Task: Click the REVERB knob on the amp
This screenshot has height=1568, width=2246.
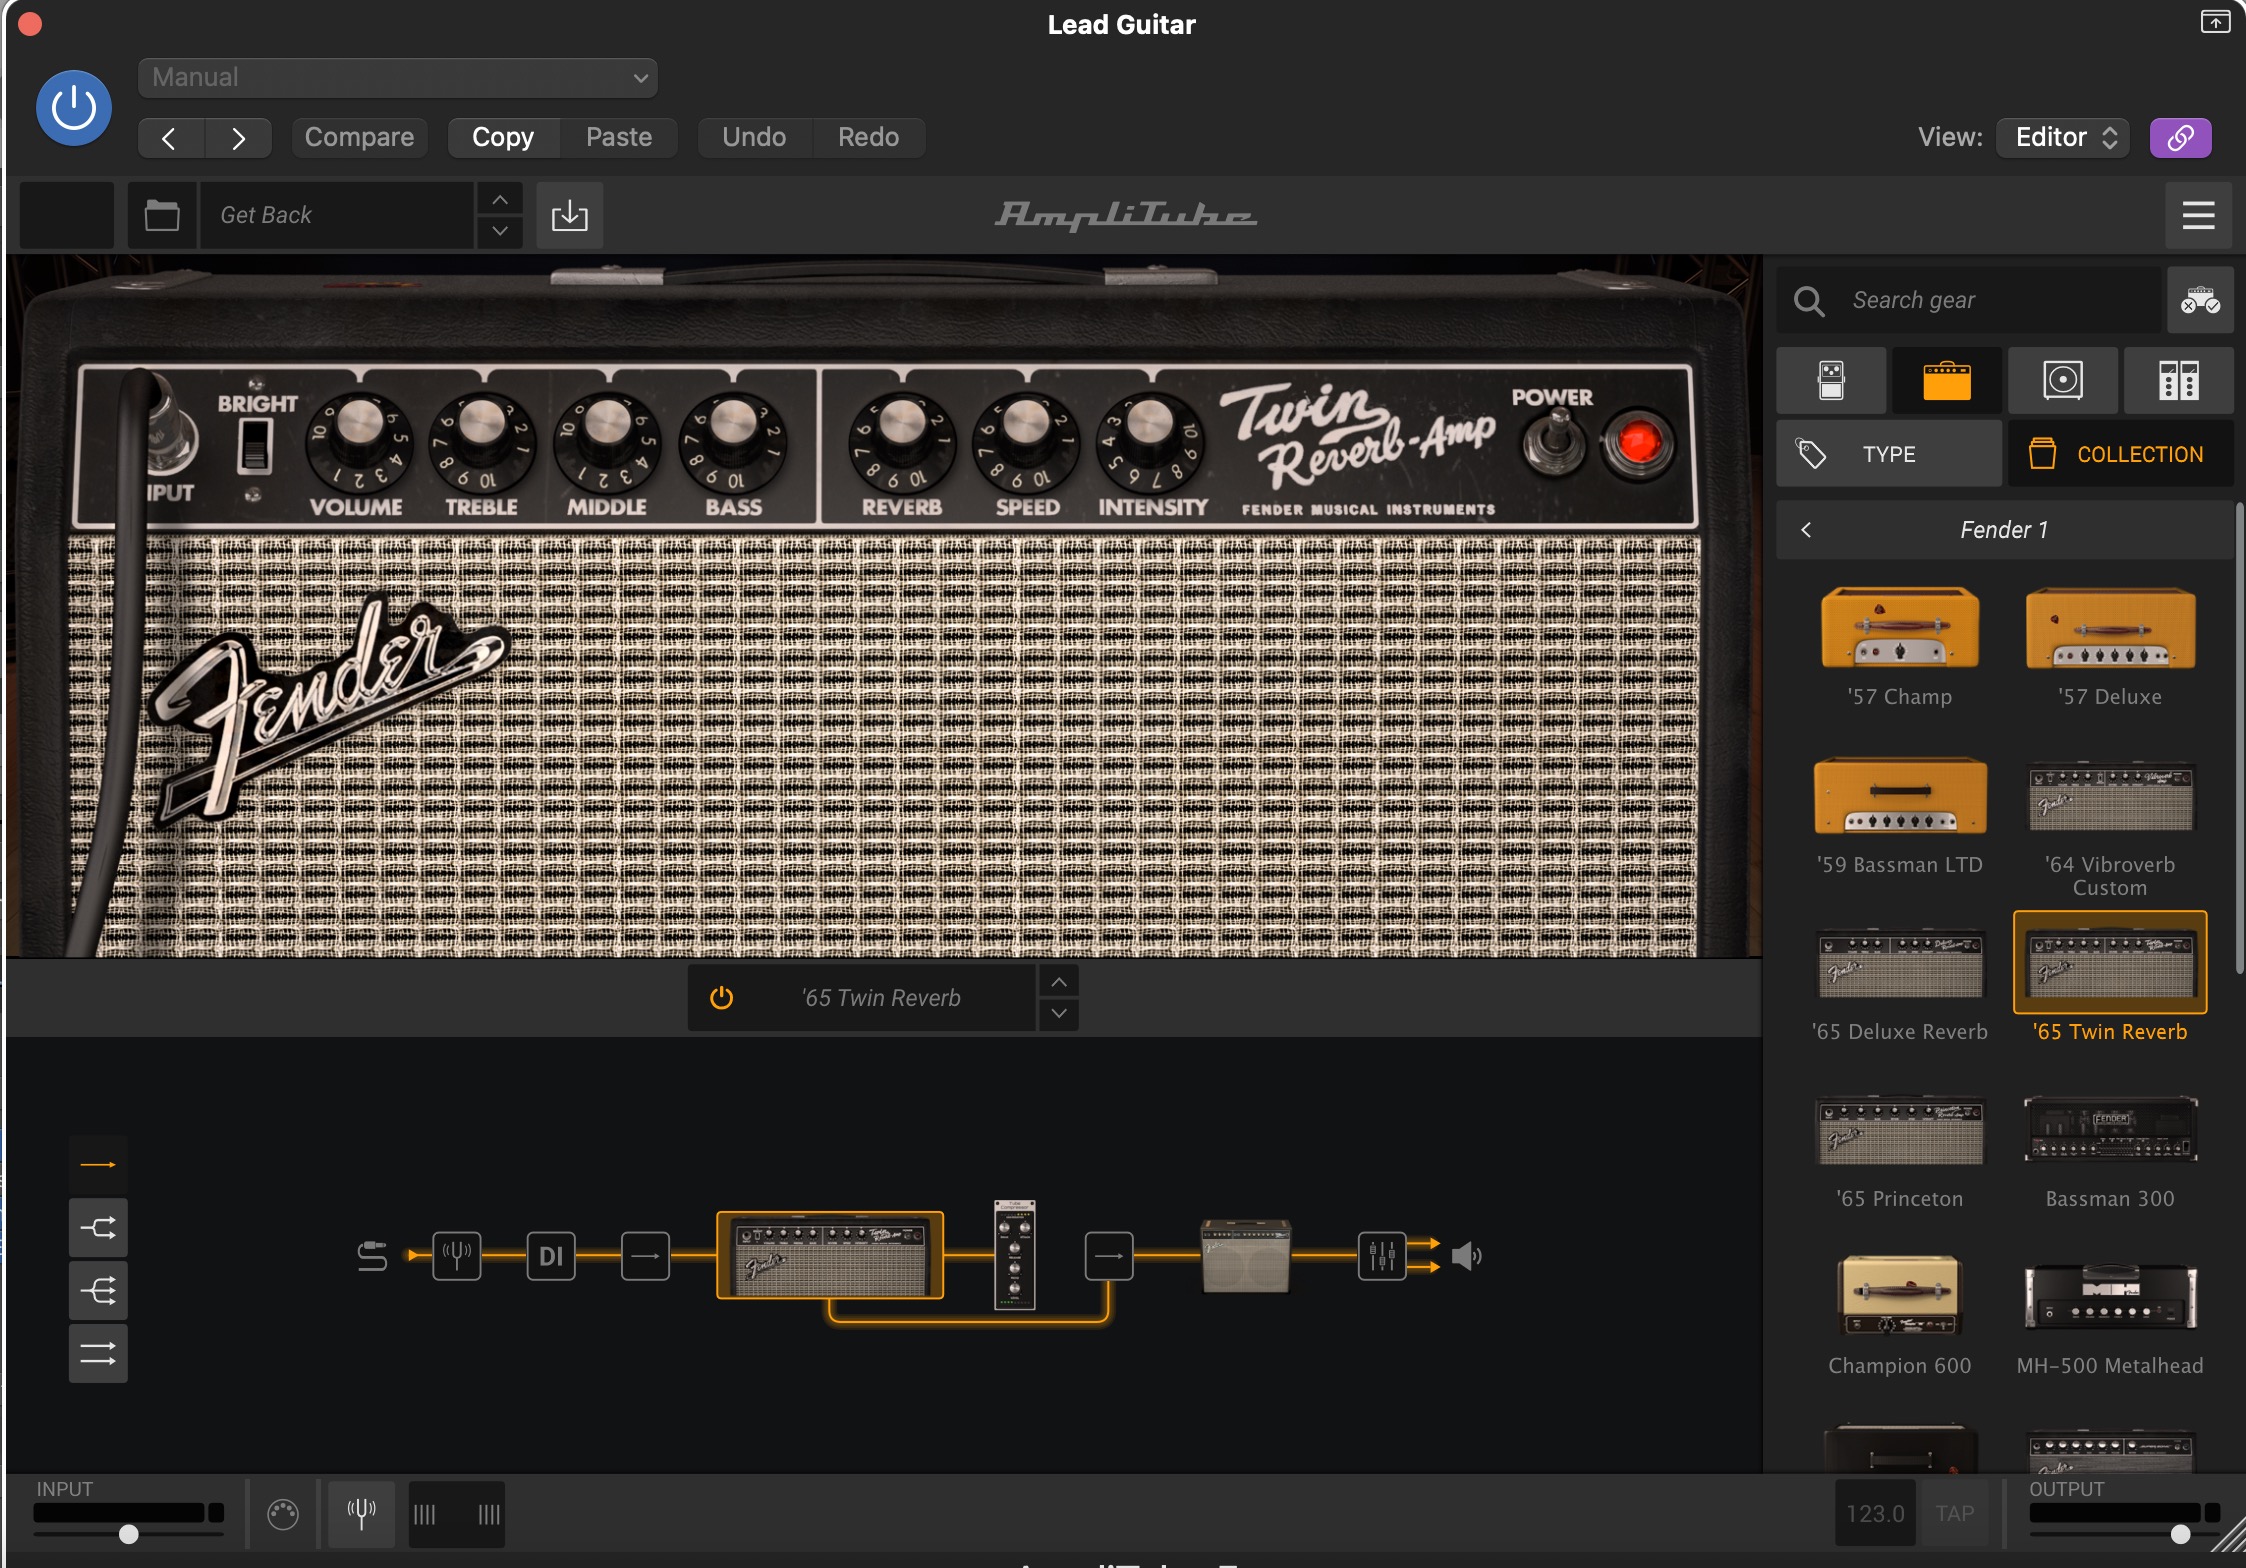Action: (902, 440)
